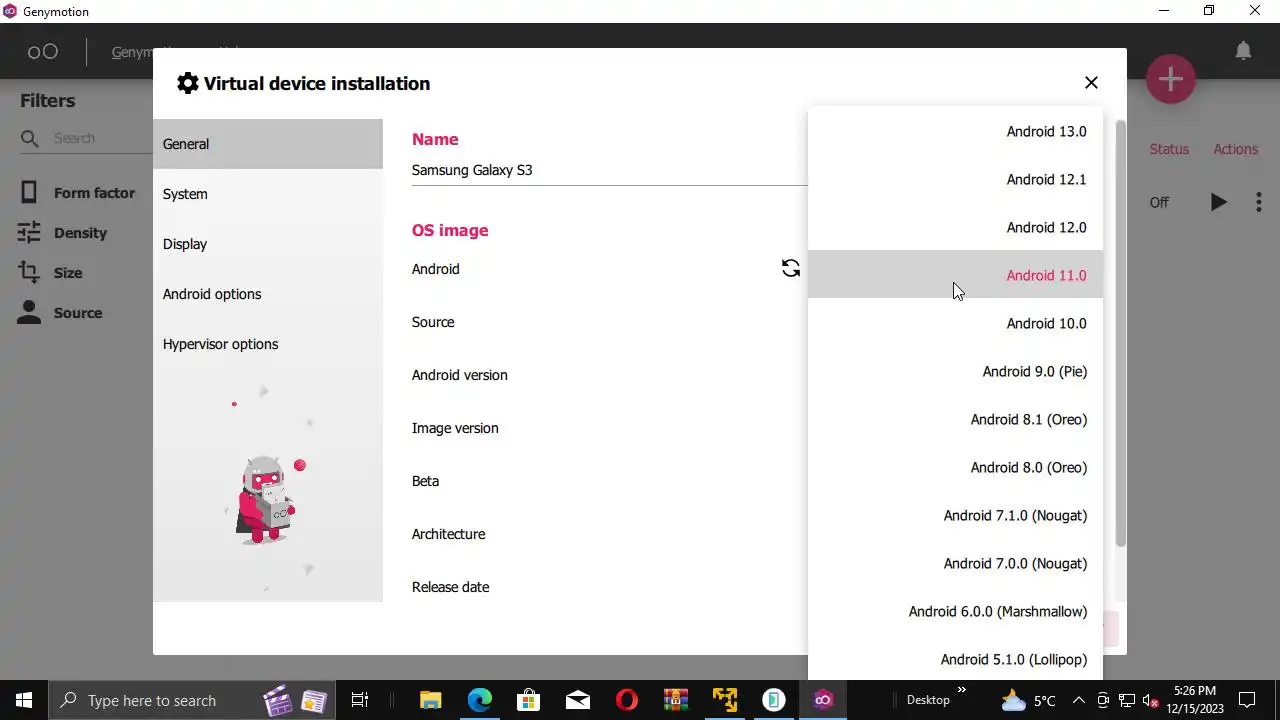Click the Genymotion taskbar icon

pos(823,700)
